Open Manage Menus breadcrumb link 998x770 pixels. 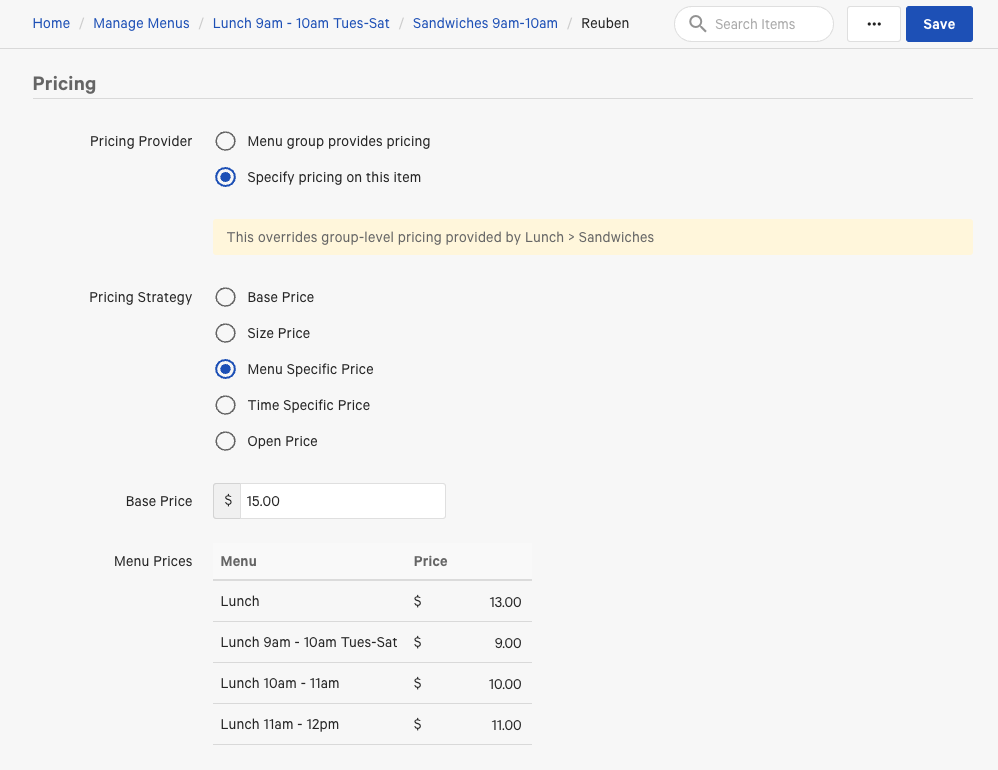[141, 23]
